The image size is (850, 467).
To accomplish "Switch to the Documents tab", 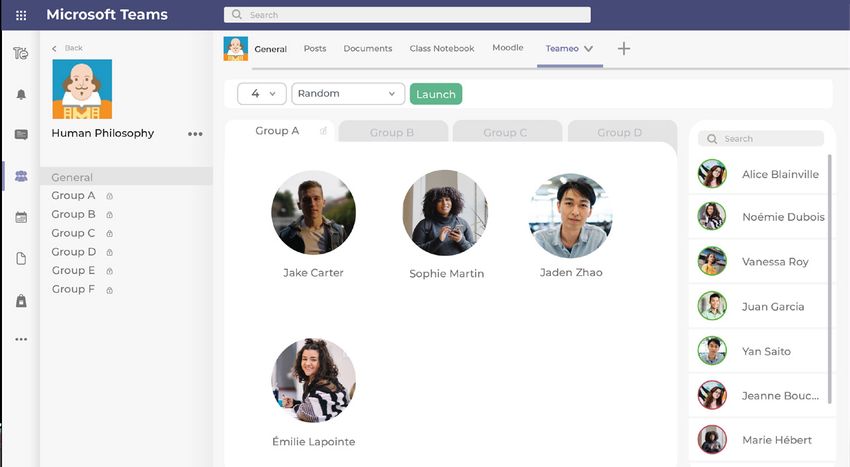I will 368,48.
